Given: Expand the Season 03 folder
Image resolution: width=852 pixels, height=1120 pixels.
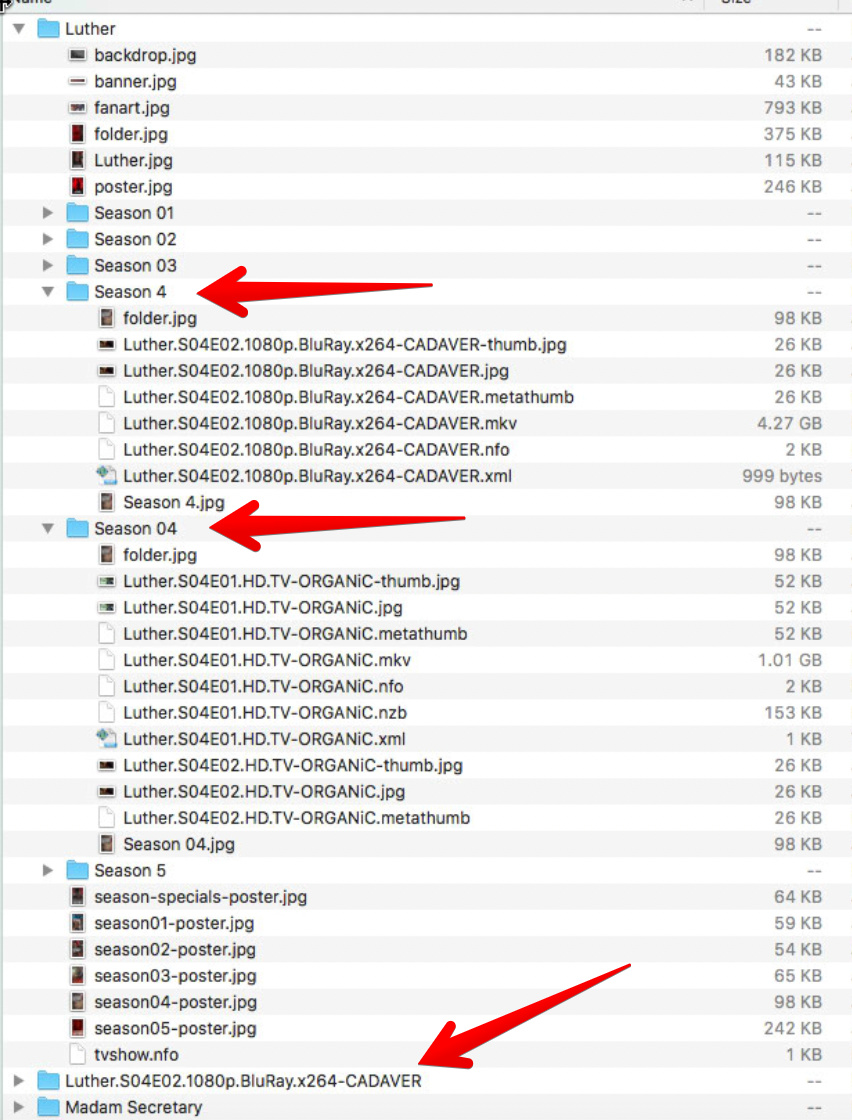Looking at the screenshot, I should pos(48,266).
